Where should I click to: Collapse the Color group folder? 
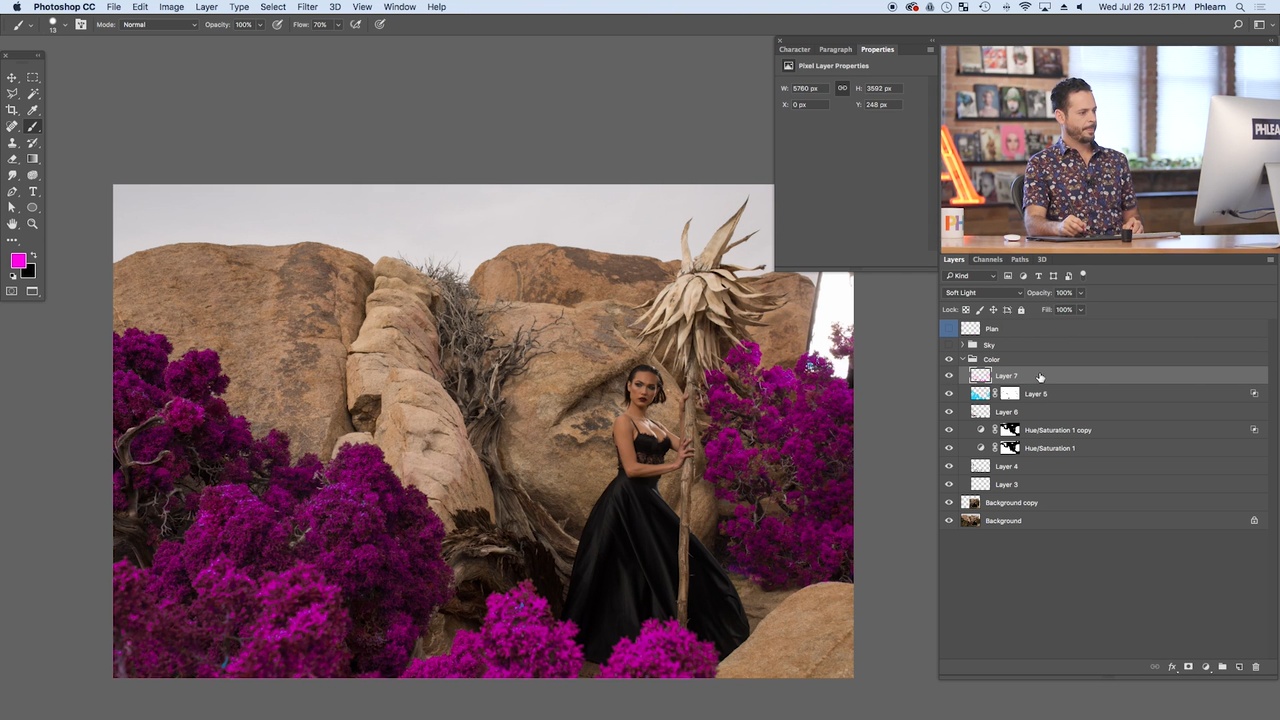click(x=962, y=359)
